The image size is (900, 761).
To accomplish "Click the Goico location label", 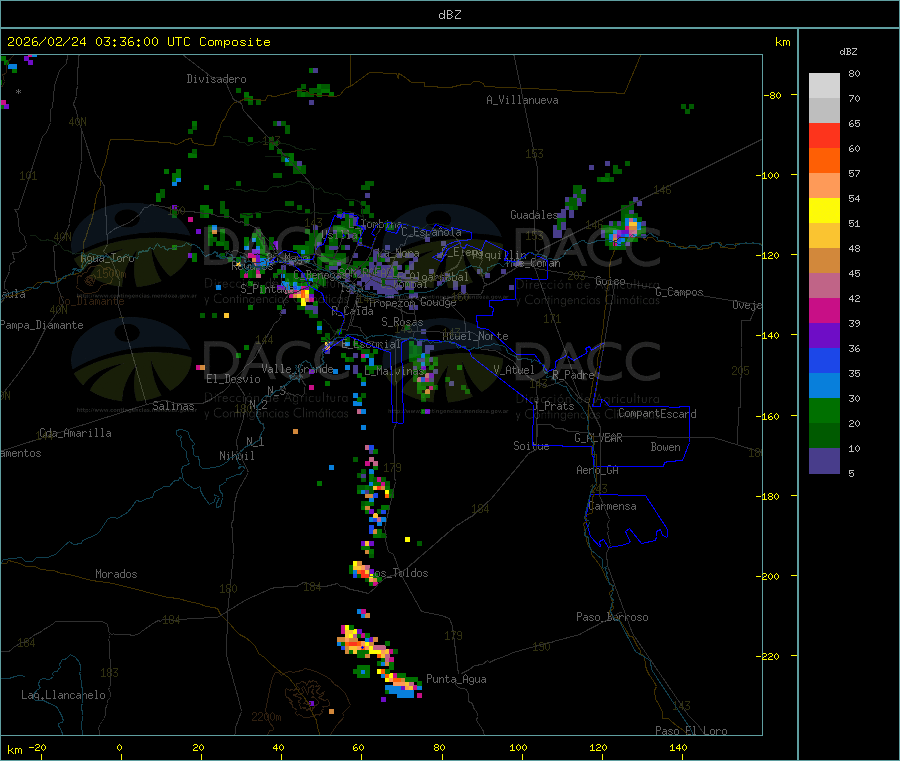I will pos(610,281).
